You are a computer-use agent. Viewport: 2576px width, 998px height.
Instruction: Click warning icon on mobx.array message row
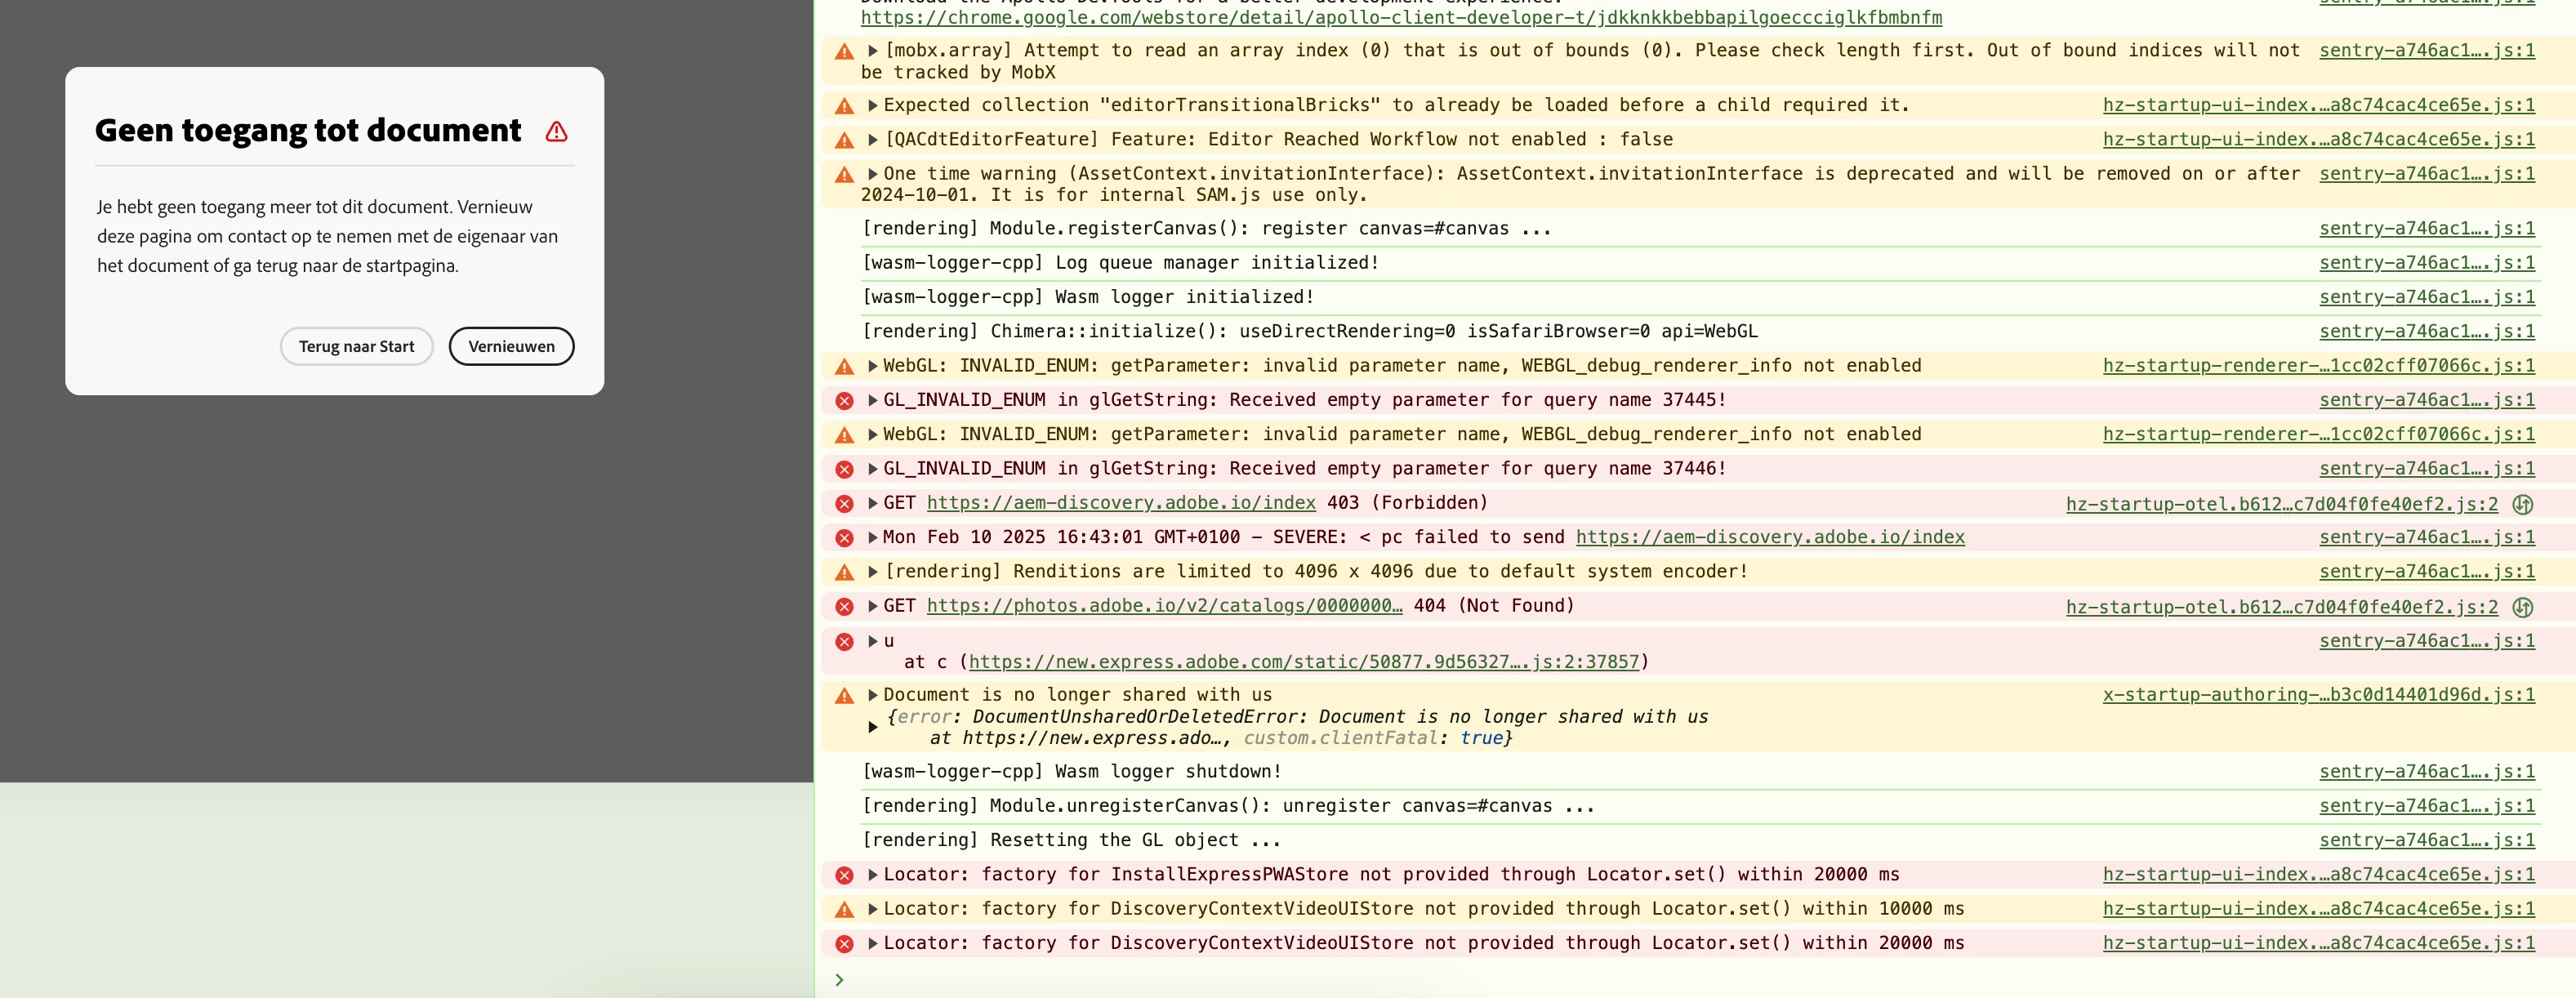(x=844, y=51)
